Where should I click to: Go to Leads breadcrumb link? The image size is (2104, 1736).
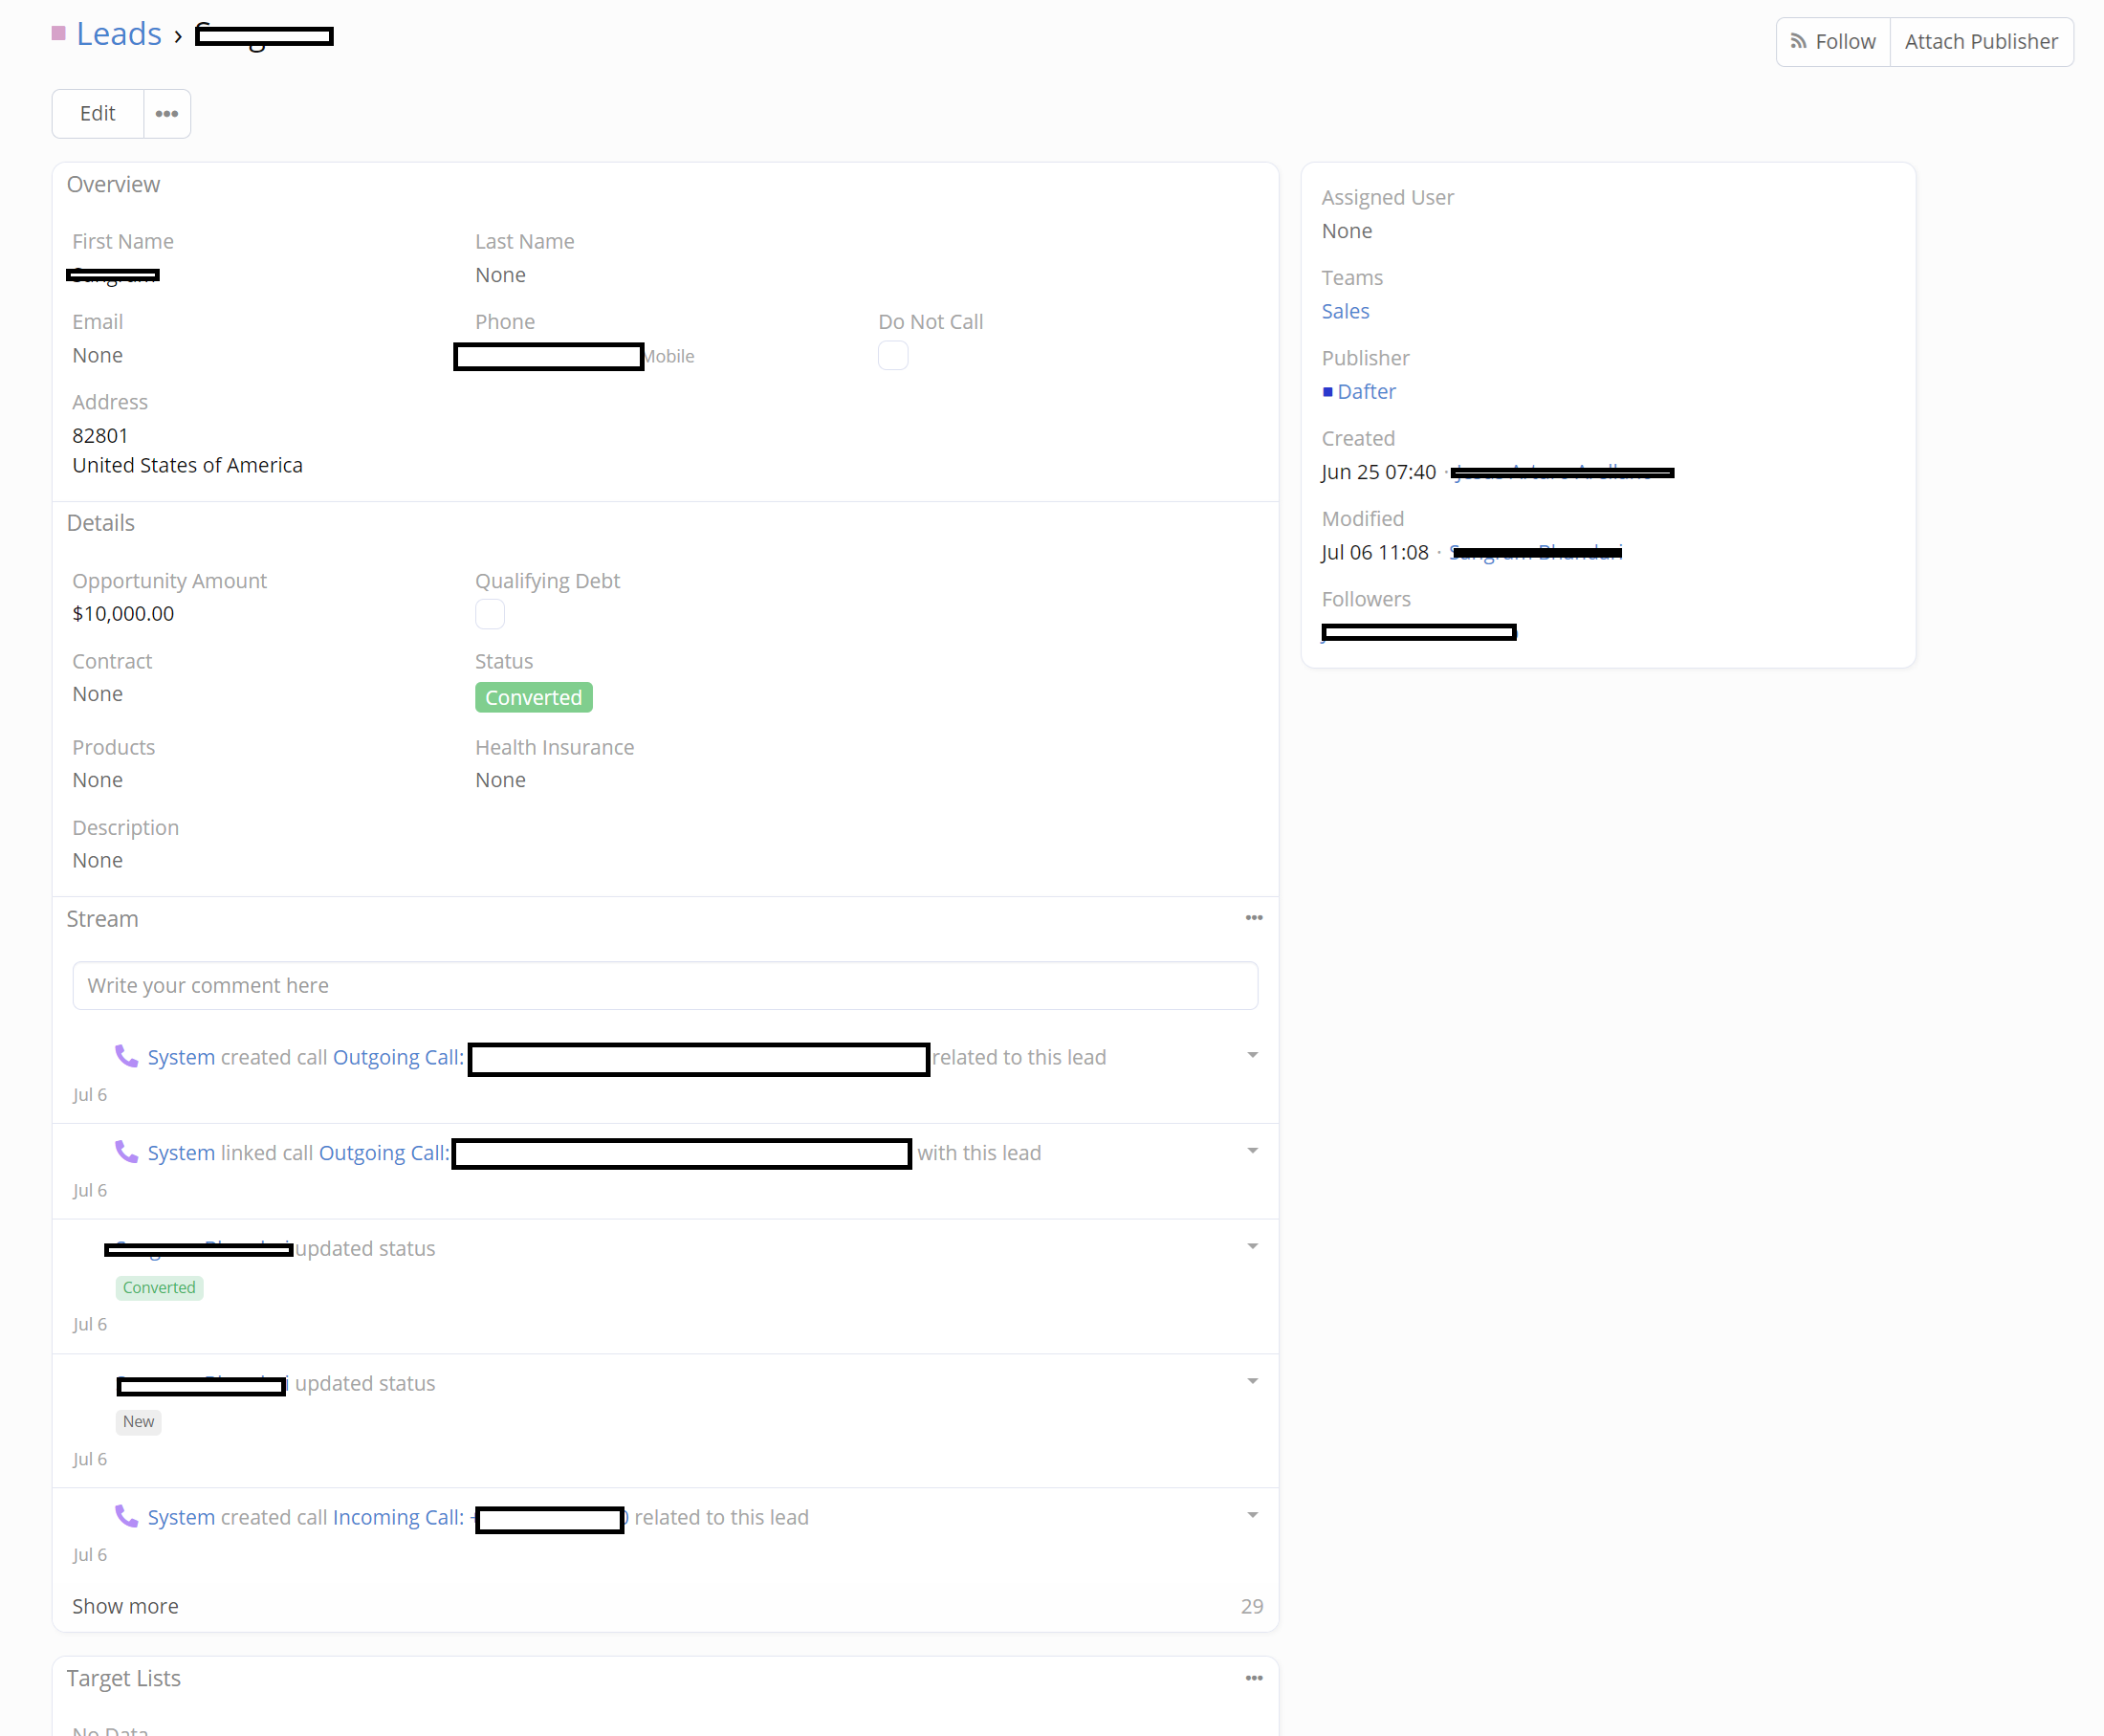pyautogui.click(x=118, y=34)
